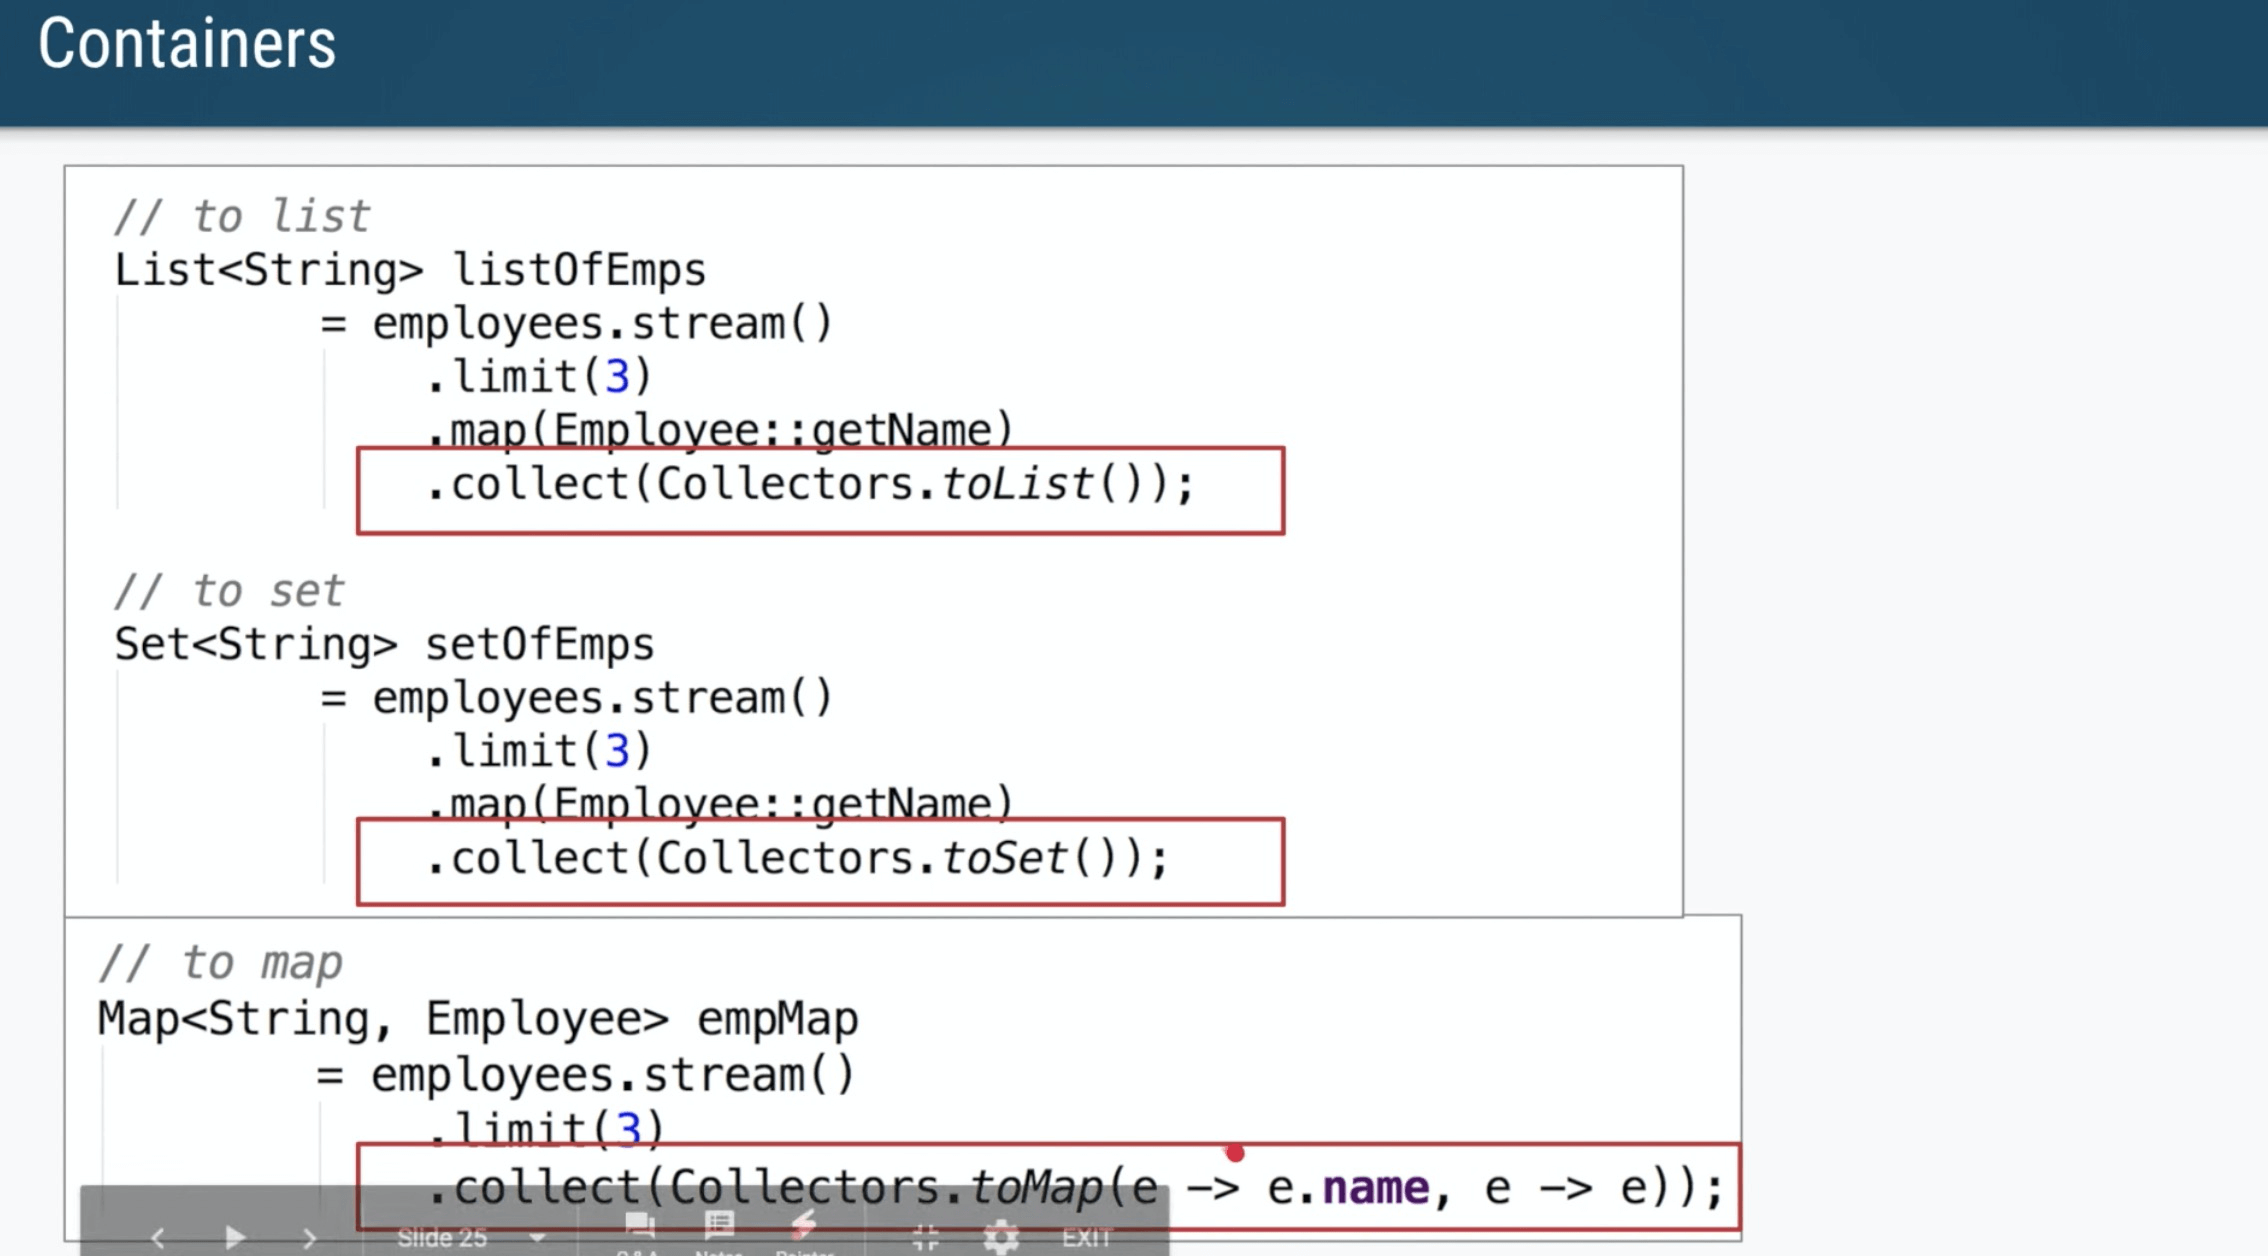Image resolution: width=2268 pixels, height=1256 pixels.
Task: Click the '// to set' comment
Action: [229, 591]
